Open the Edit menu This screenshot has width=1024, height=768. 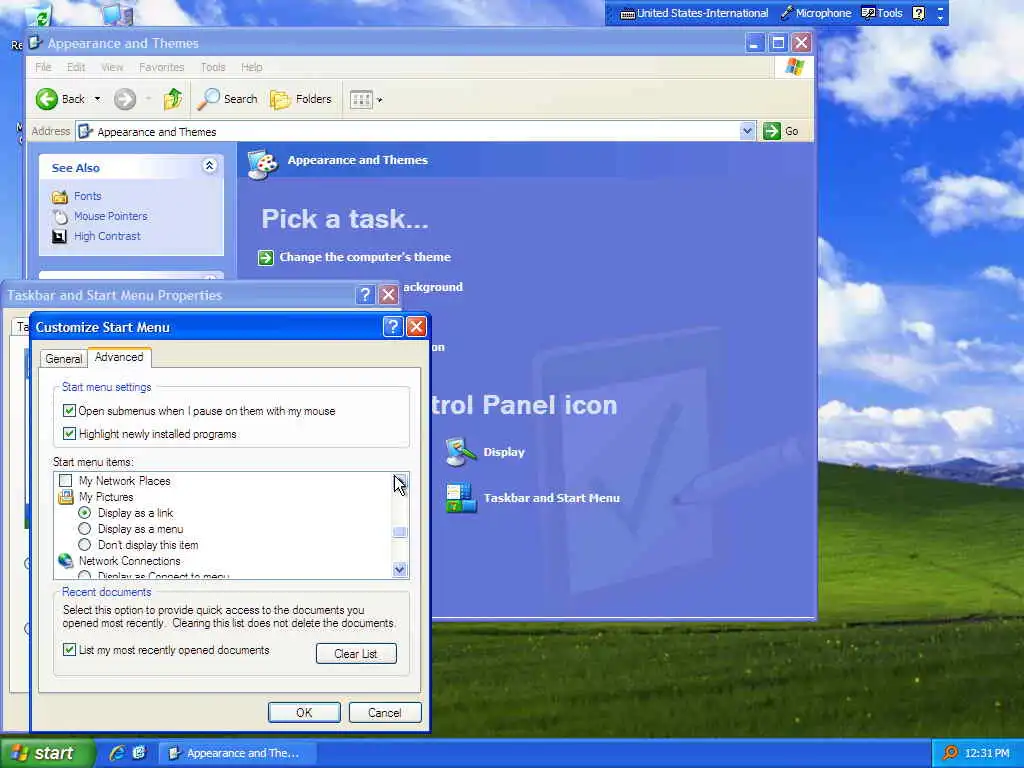76,67
